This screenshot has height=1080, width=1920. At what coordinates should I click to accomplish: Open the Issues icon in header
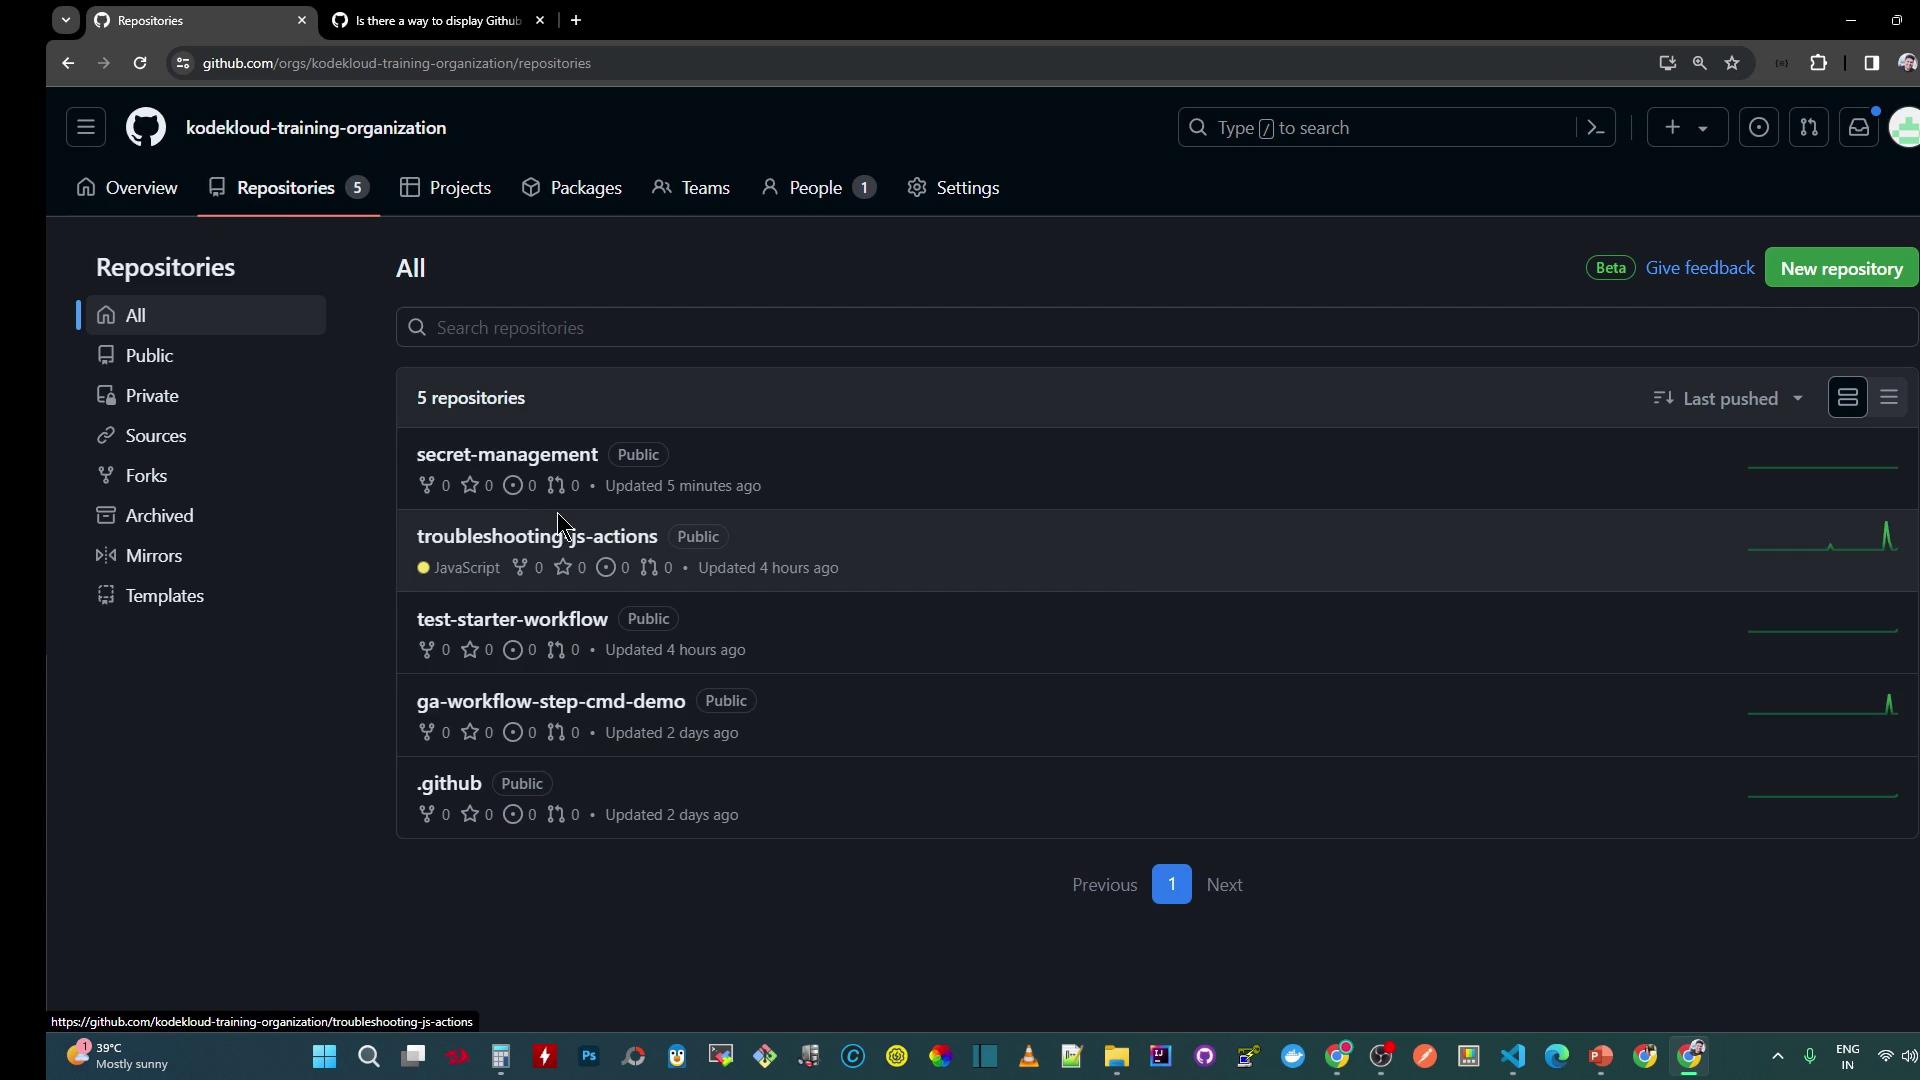pyautogui.click(x=1759, y=128)
